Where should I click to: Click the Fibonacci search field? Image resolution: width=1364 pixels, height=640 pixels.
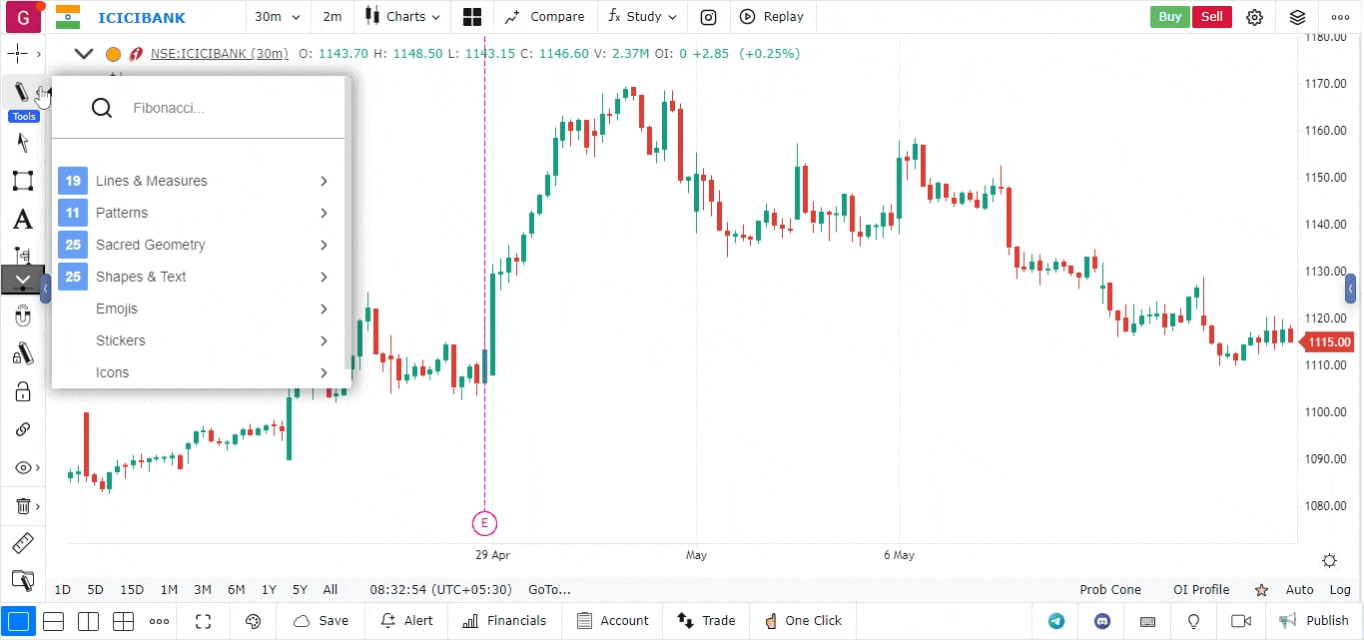click(230, 108)
